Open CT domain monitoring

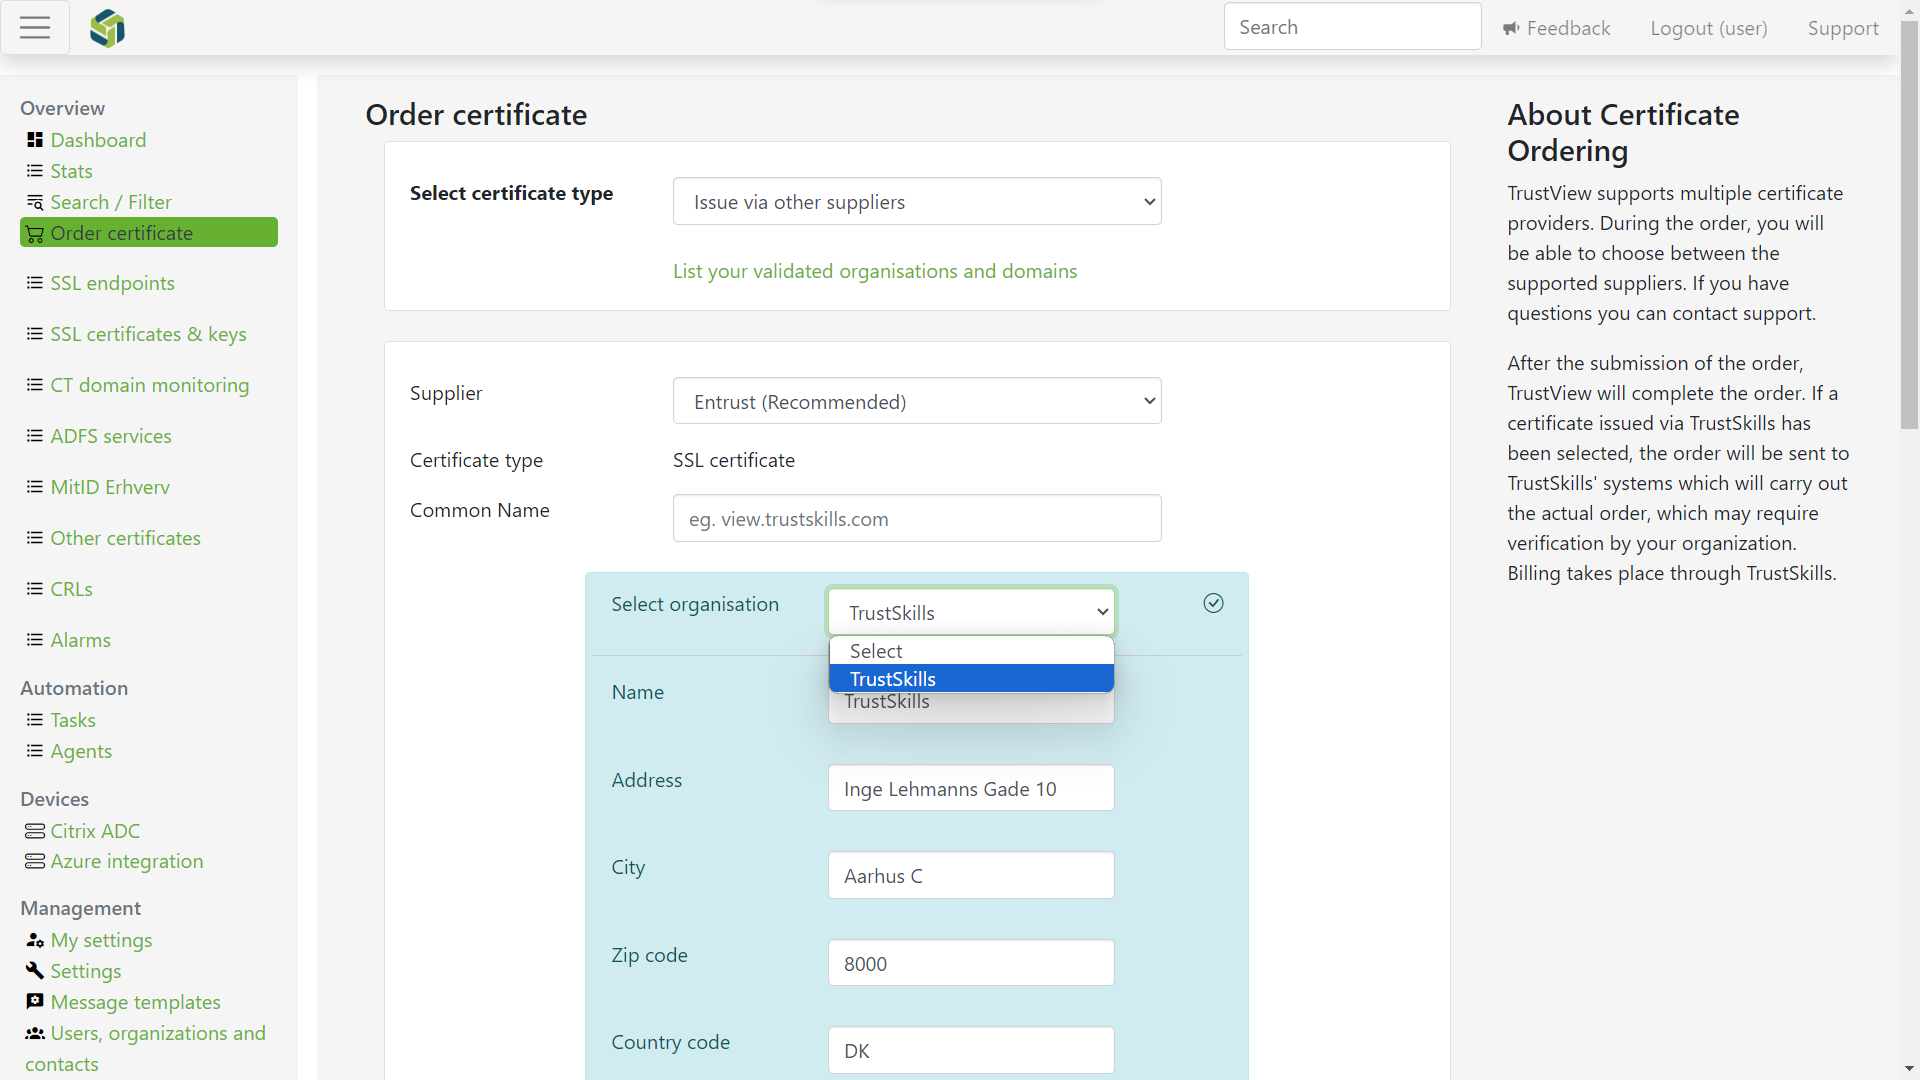click(x=150, y=385)
